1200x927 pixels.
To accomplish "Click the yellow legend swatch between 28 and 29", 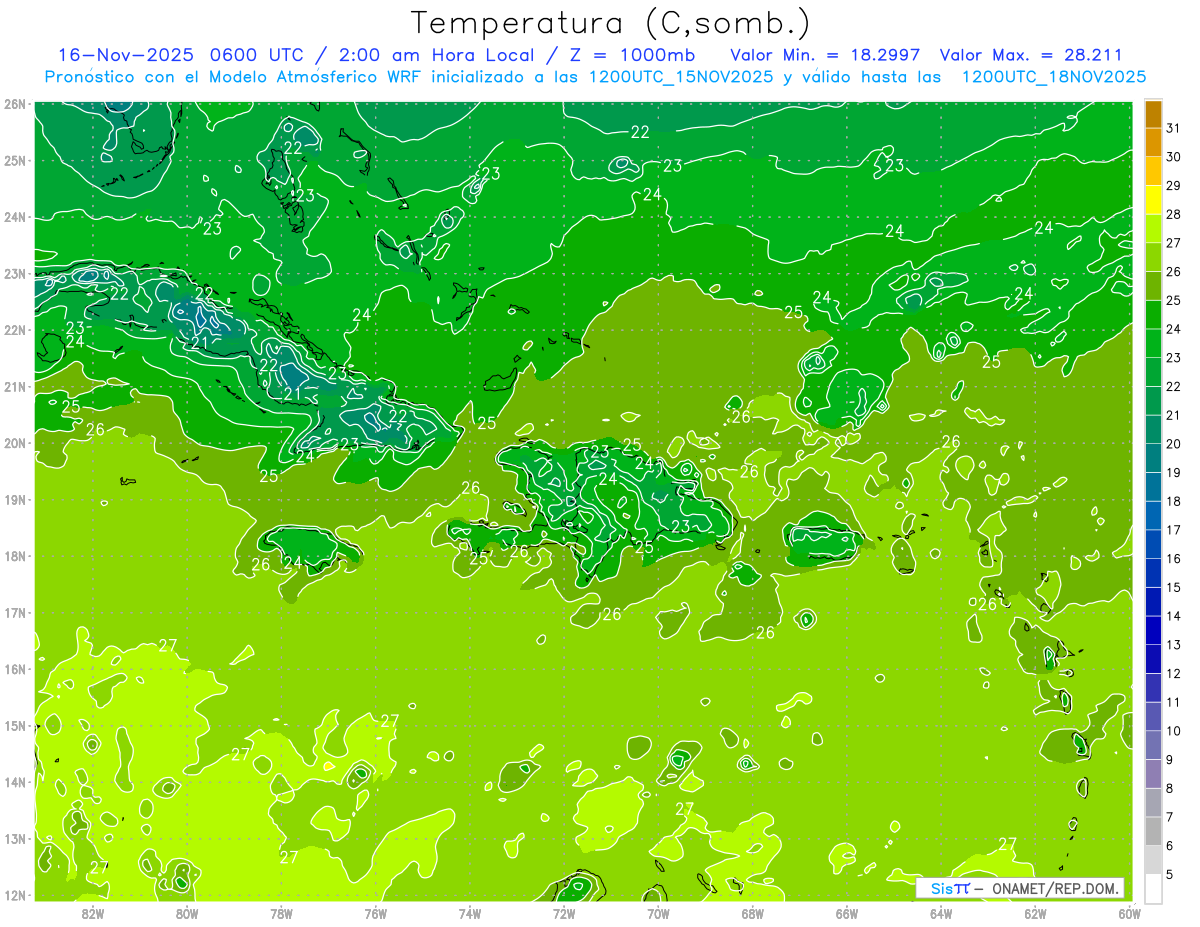I will pos(1153,200).
